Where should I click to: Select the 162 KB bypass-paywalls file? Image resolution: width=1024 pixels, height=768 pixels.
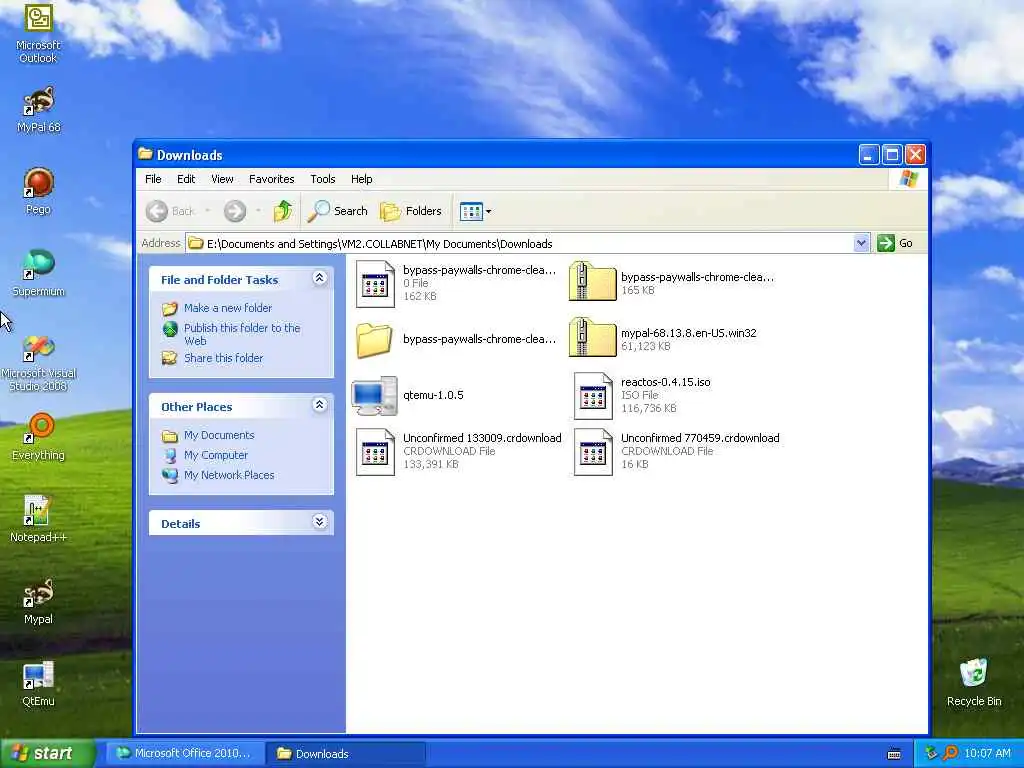coord(456,283)
